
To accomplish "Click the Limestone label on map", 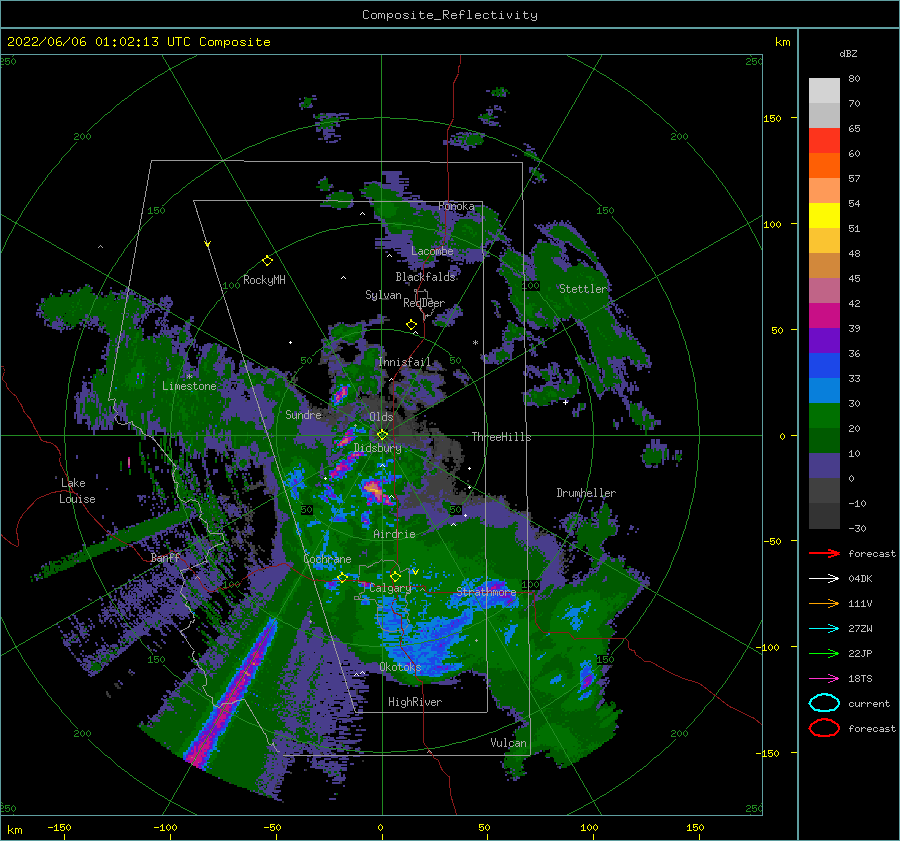I will click(189, 386).
